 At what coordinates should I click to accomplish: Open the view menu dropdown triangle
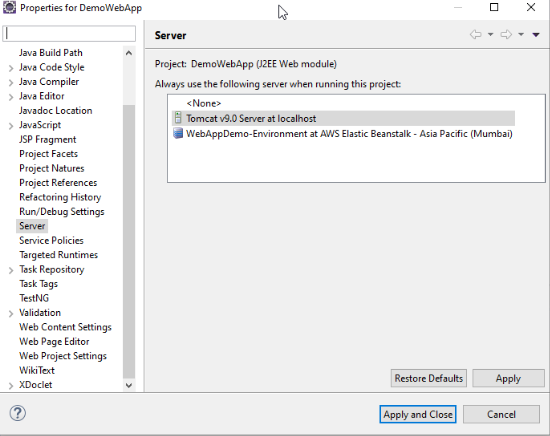click(536, 34)
